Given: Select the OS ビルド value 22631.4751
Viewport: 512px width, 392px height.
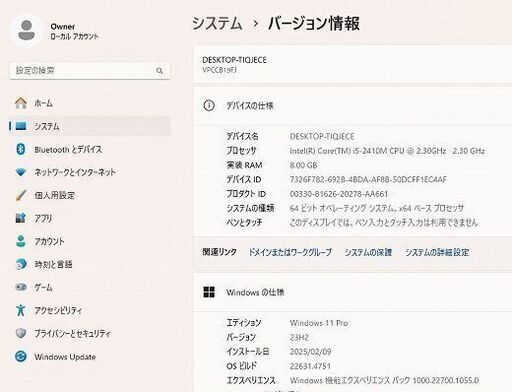Looking at the screenshot, I should point(310,366).
